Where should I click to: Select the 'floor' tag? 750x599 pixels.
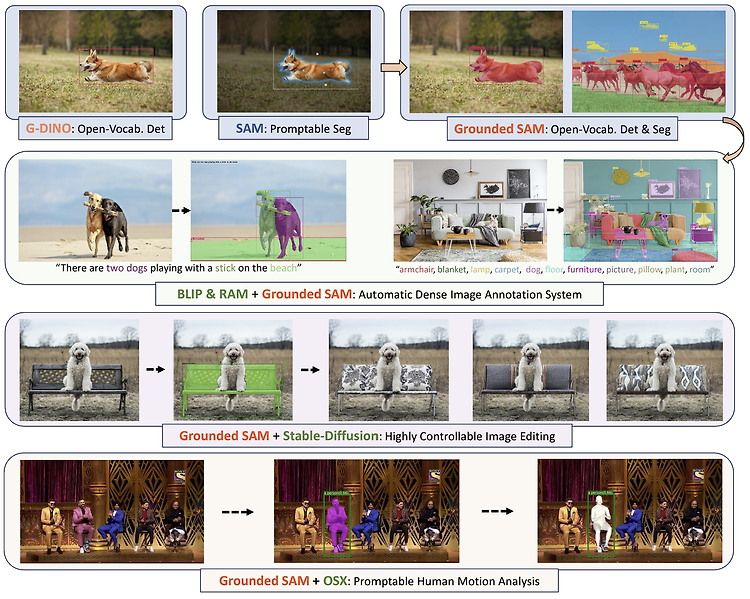554,269
